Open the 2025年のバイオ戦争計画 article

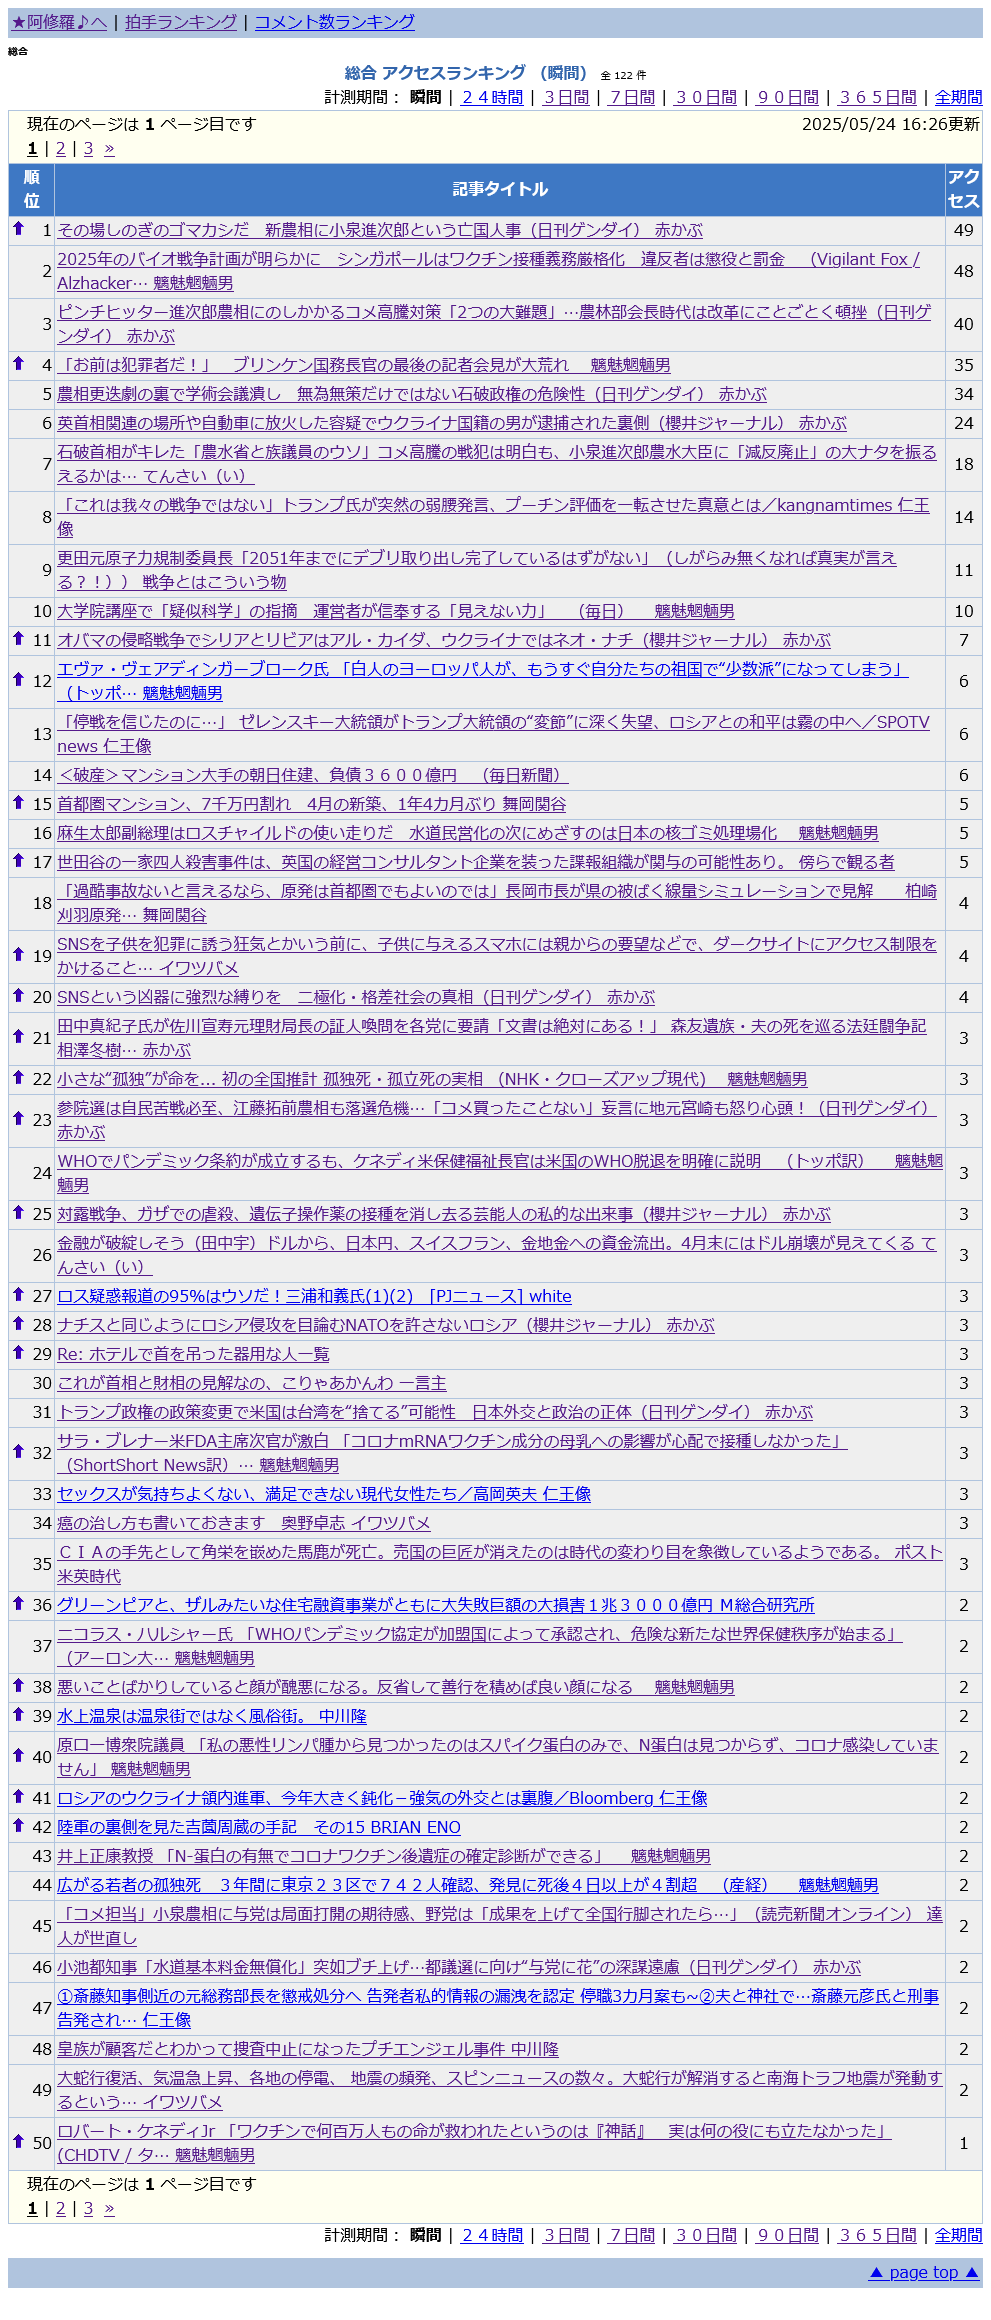point(488,271)
